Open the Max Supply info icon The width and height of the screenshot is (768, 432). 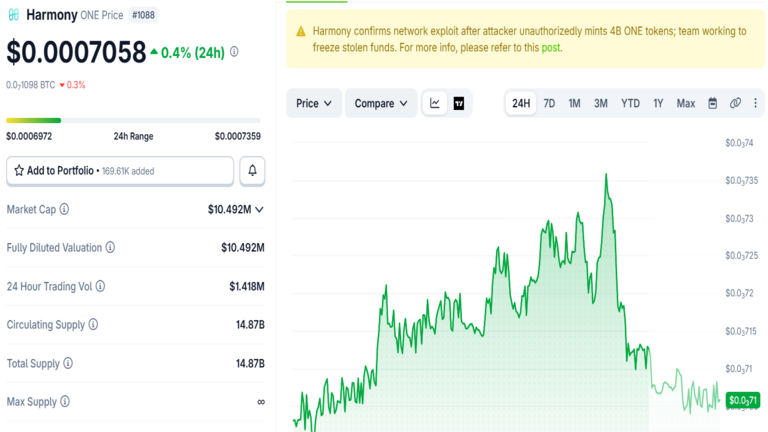65,402
